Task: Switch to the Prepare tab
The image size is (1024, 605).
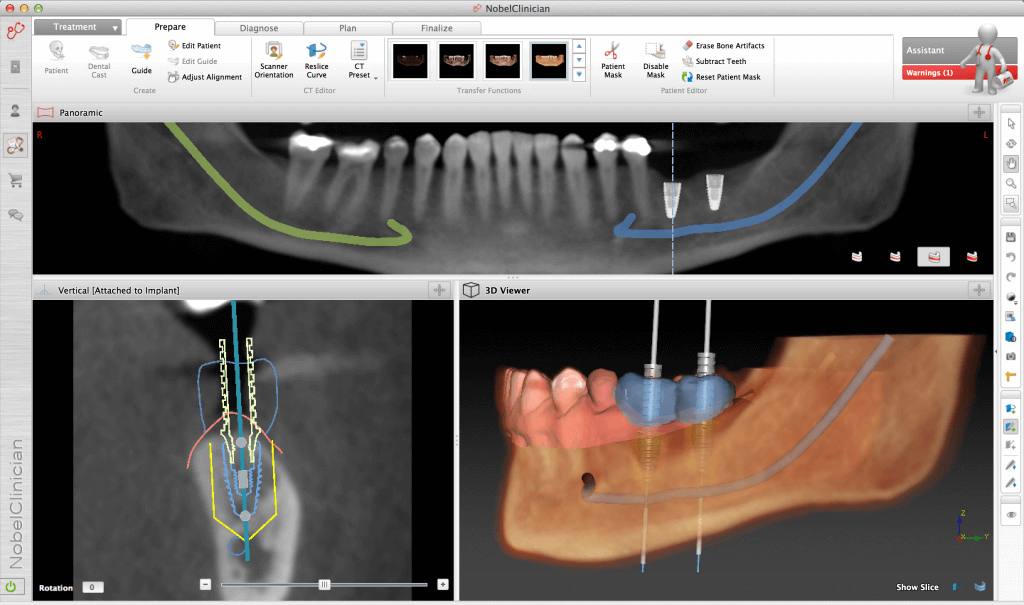Action: pos(170,27)
